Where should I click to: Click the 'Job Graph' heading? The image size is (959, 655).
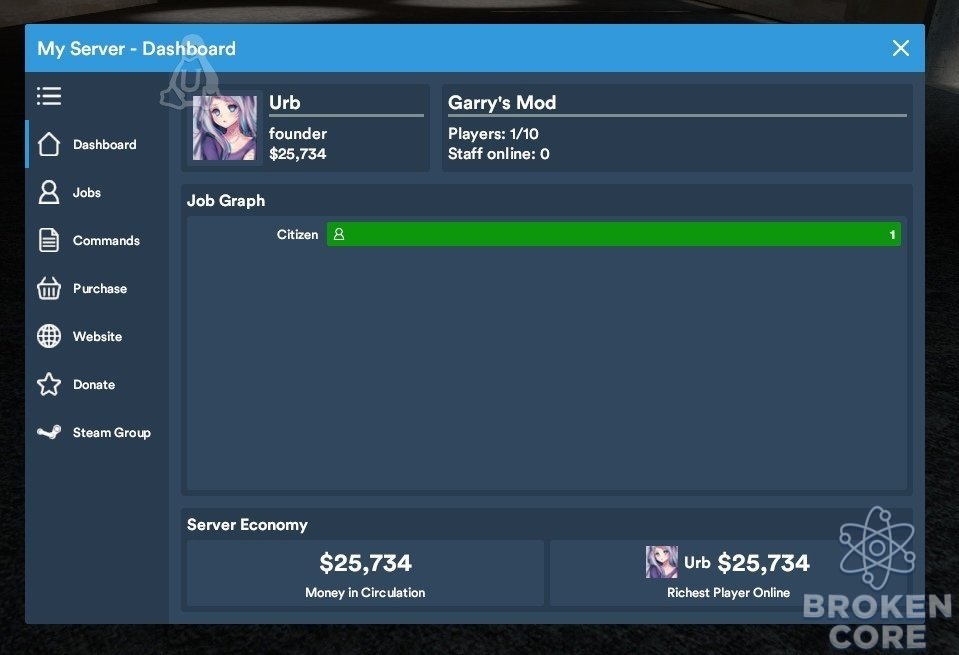pos(226,201)
